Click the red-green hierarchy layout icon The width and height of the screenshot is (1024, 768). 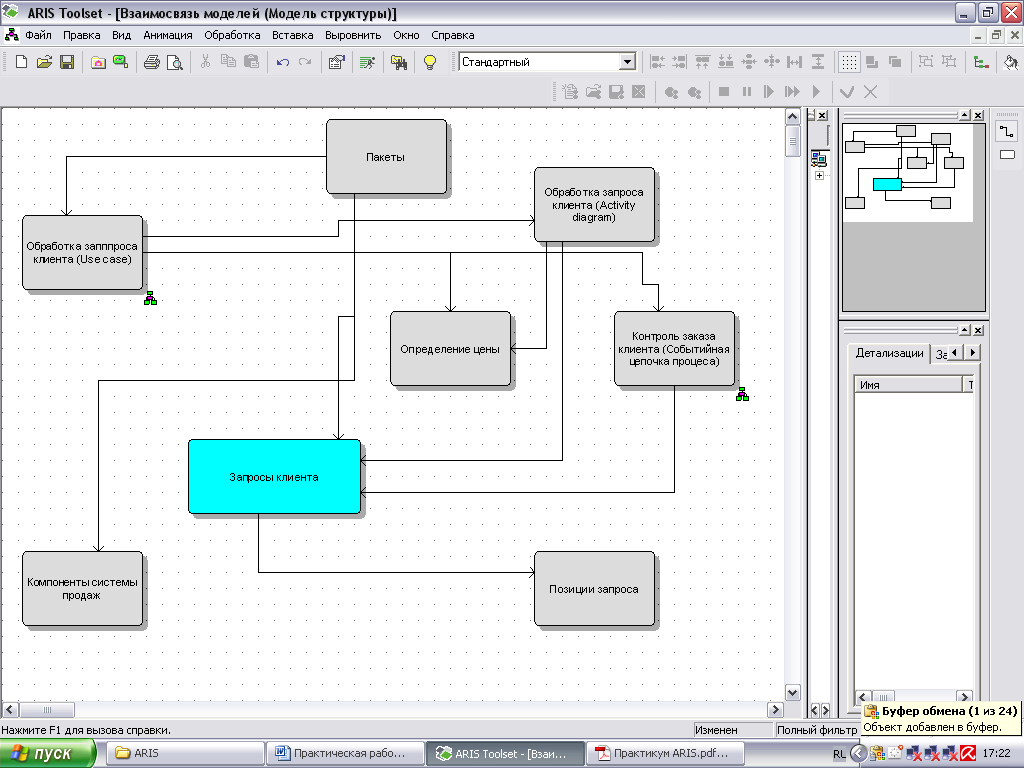point(980,62)
